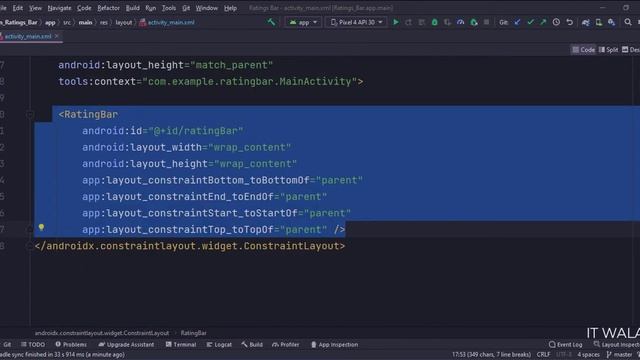
Task: Click the CRLF line separator in the status bar
Action: 543,355
